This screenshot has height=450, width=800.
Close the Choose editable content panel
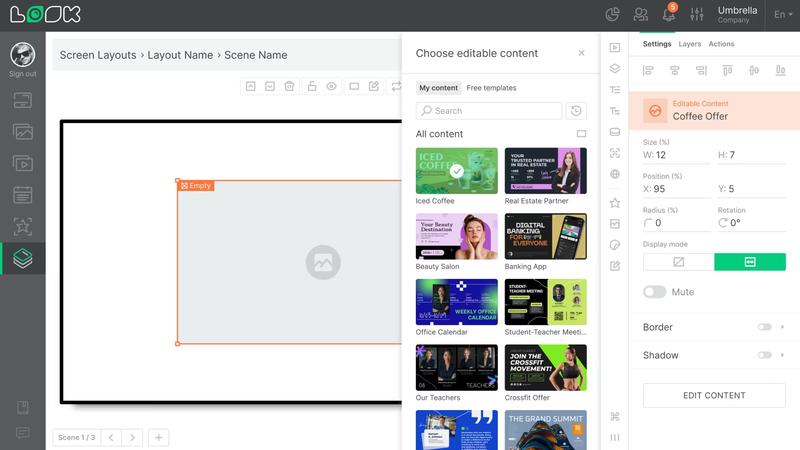click(581, 53)
